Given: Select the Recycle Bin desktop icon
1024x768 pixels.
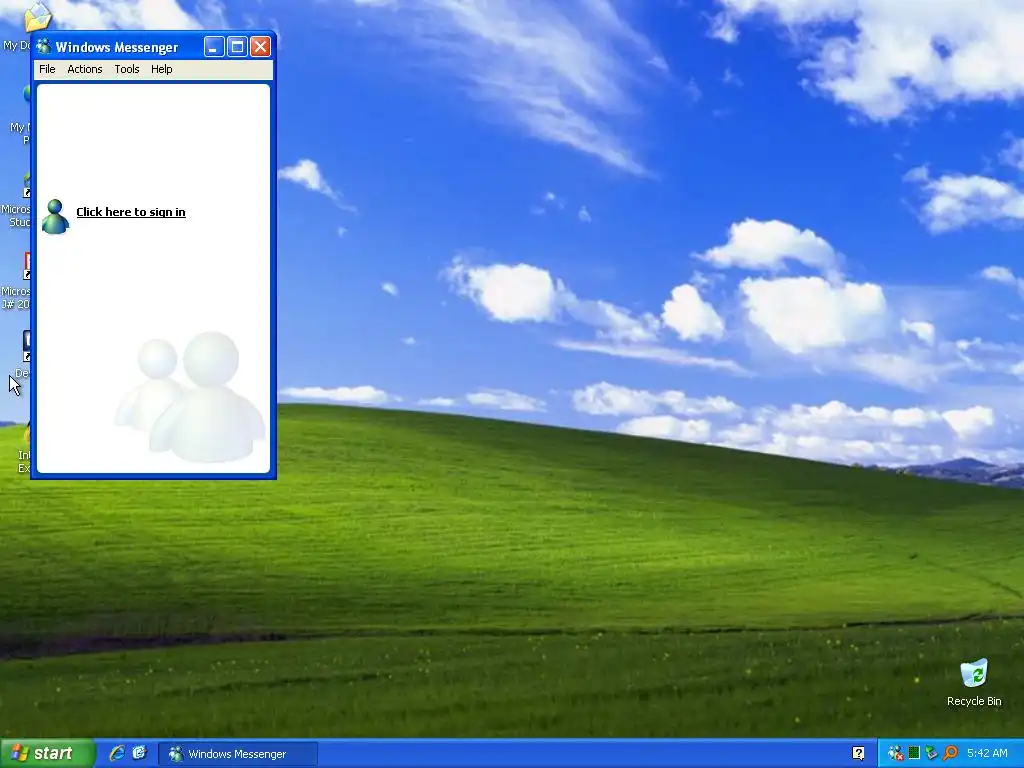Looking at the screenshot, I should click(974, 682).
